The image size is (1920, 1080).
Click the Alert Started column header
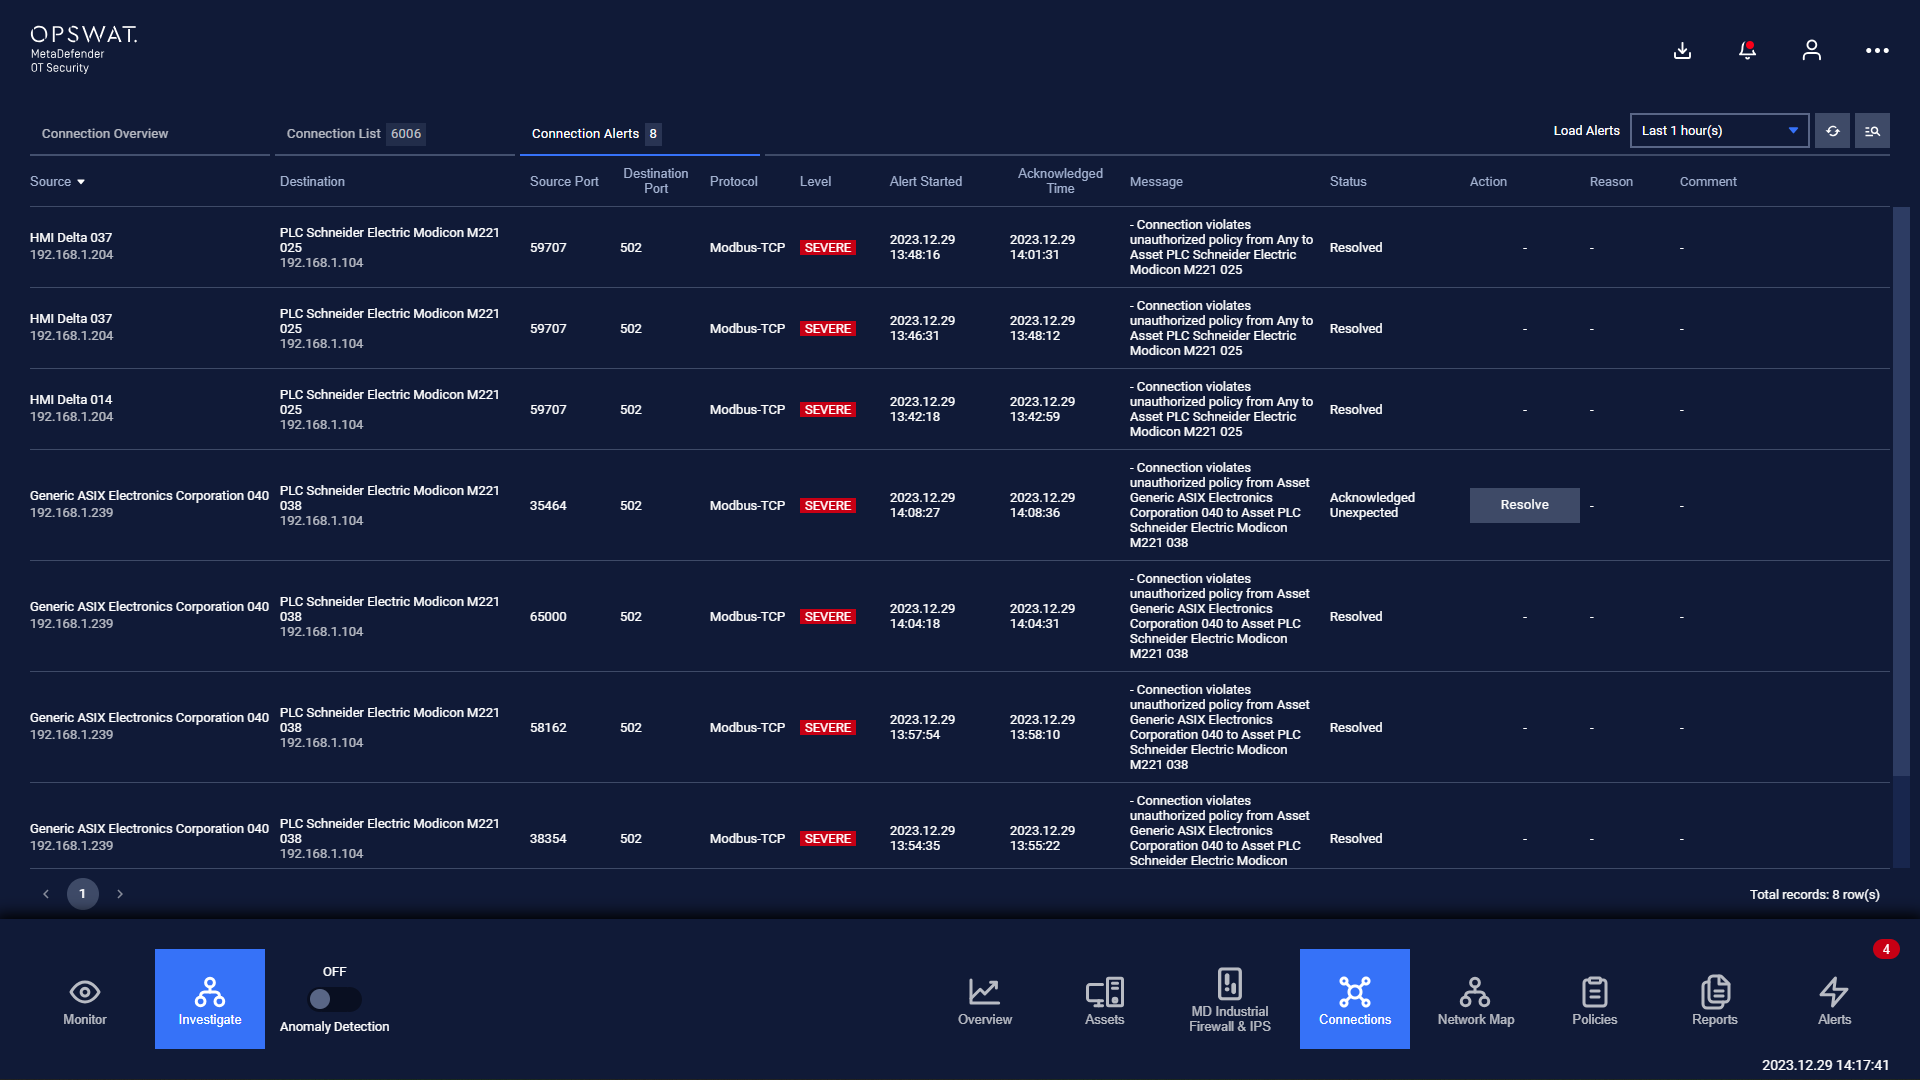(926, 182)
